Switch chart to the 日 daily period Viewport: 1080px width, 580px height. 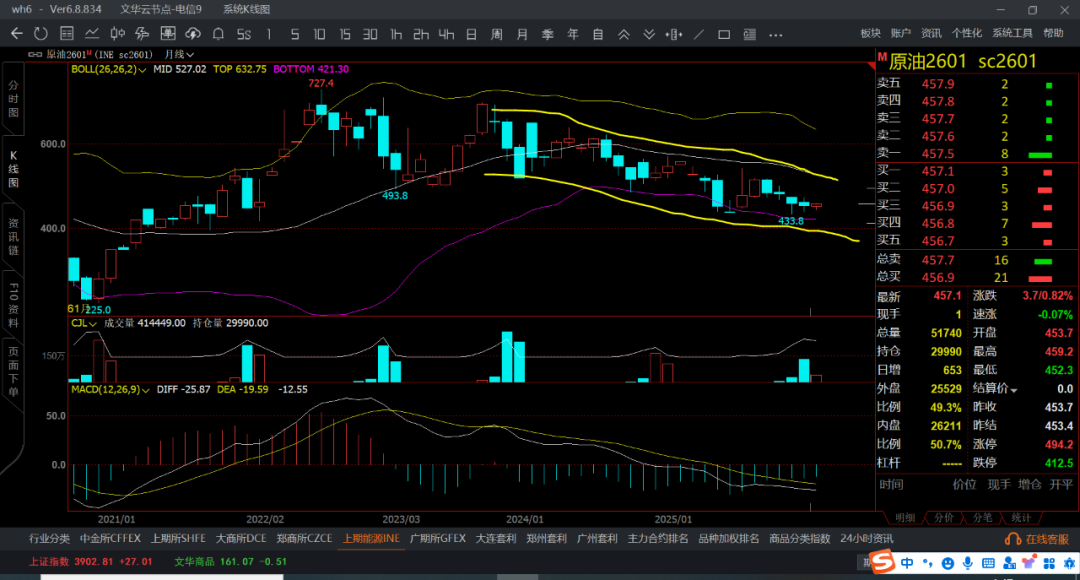[471, 34]
